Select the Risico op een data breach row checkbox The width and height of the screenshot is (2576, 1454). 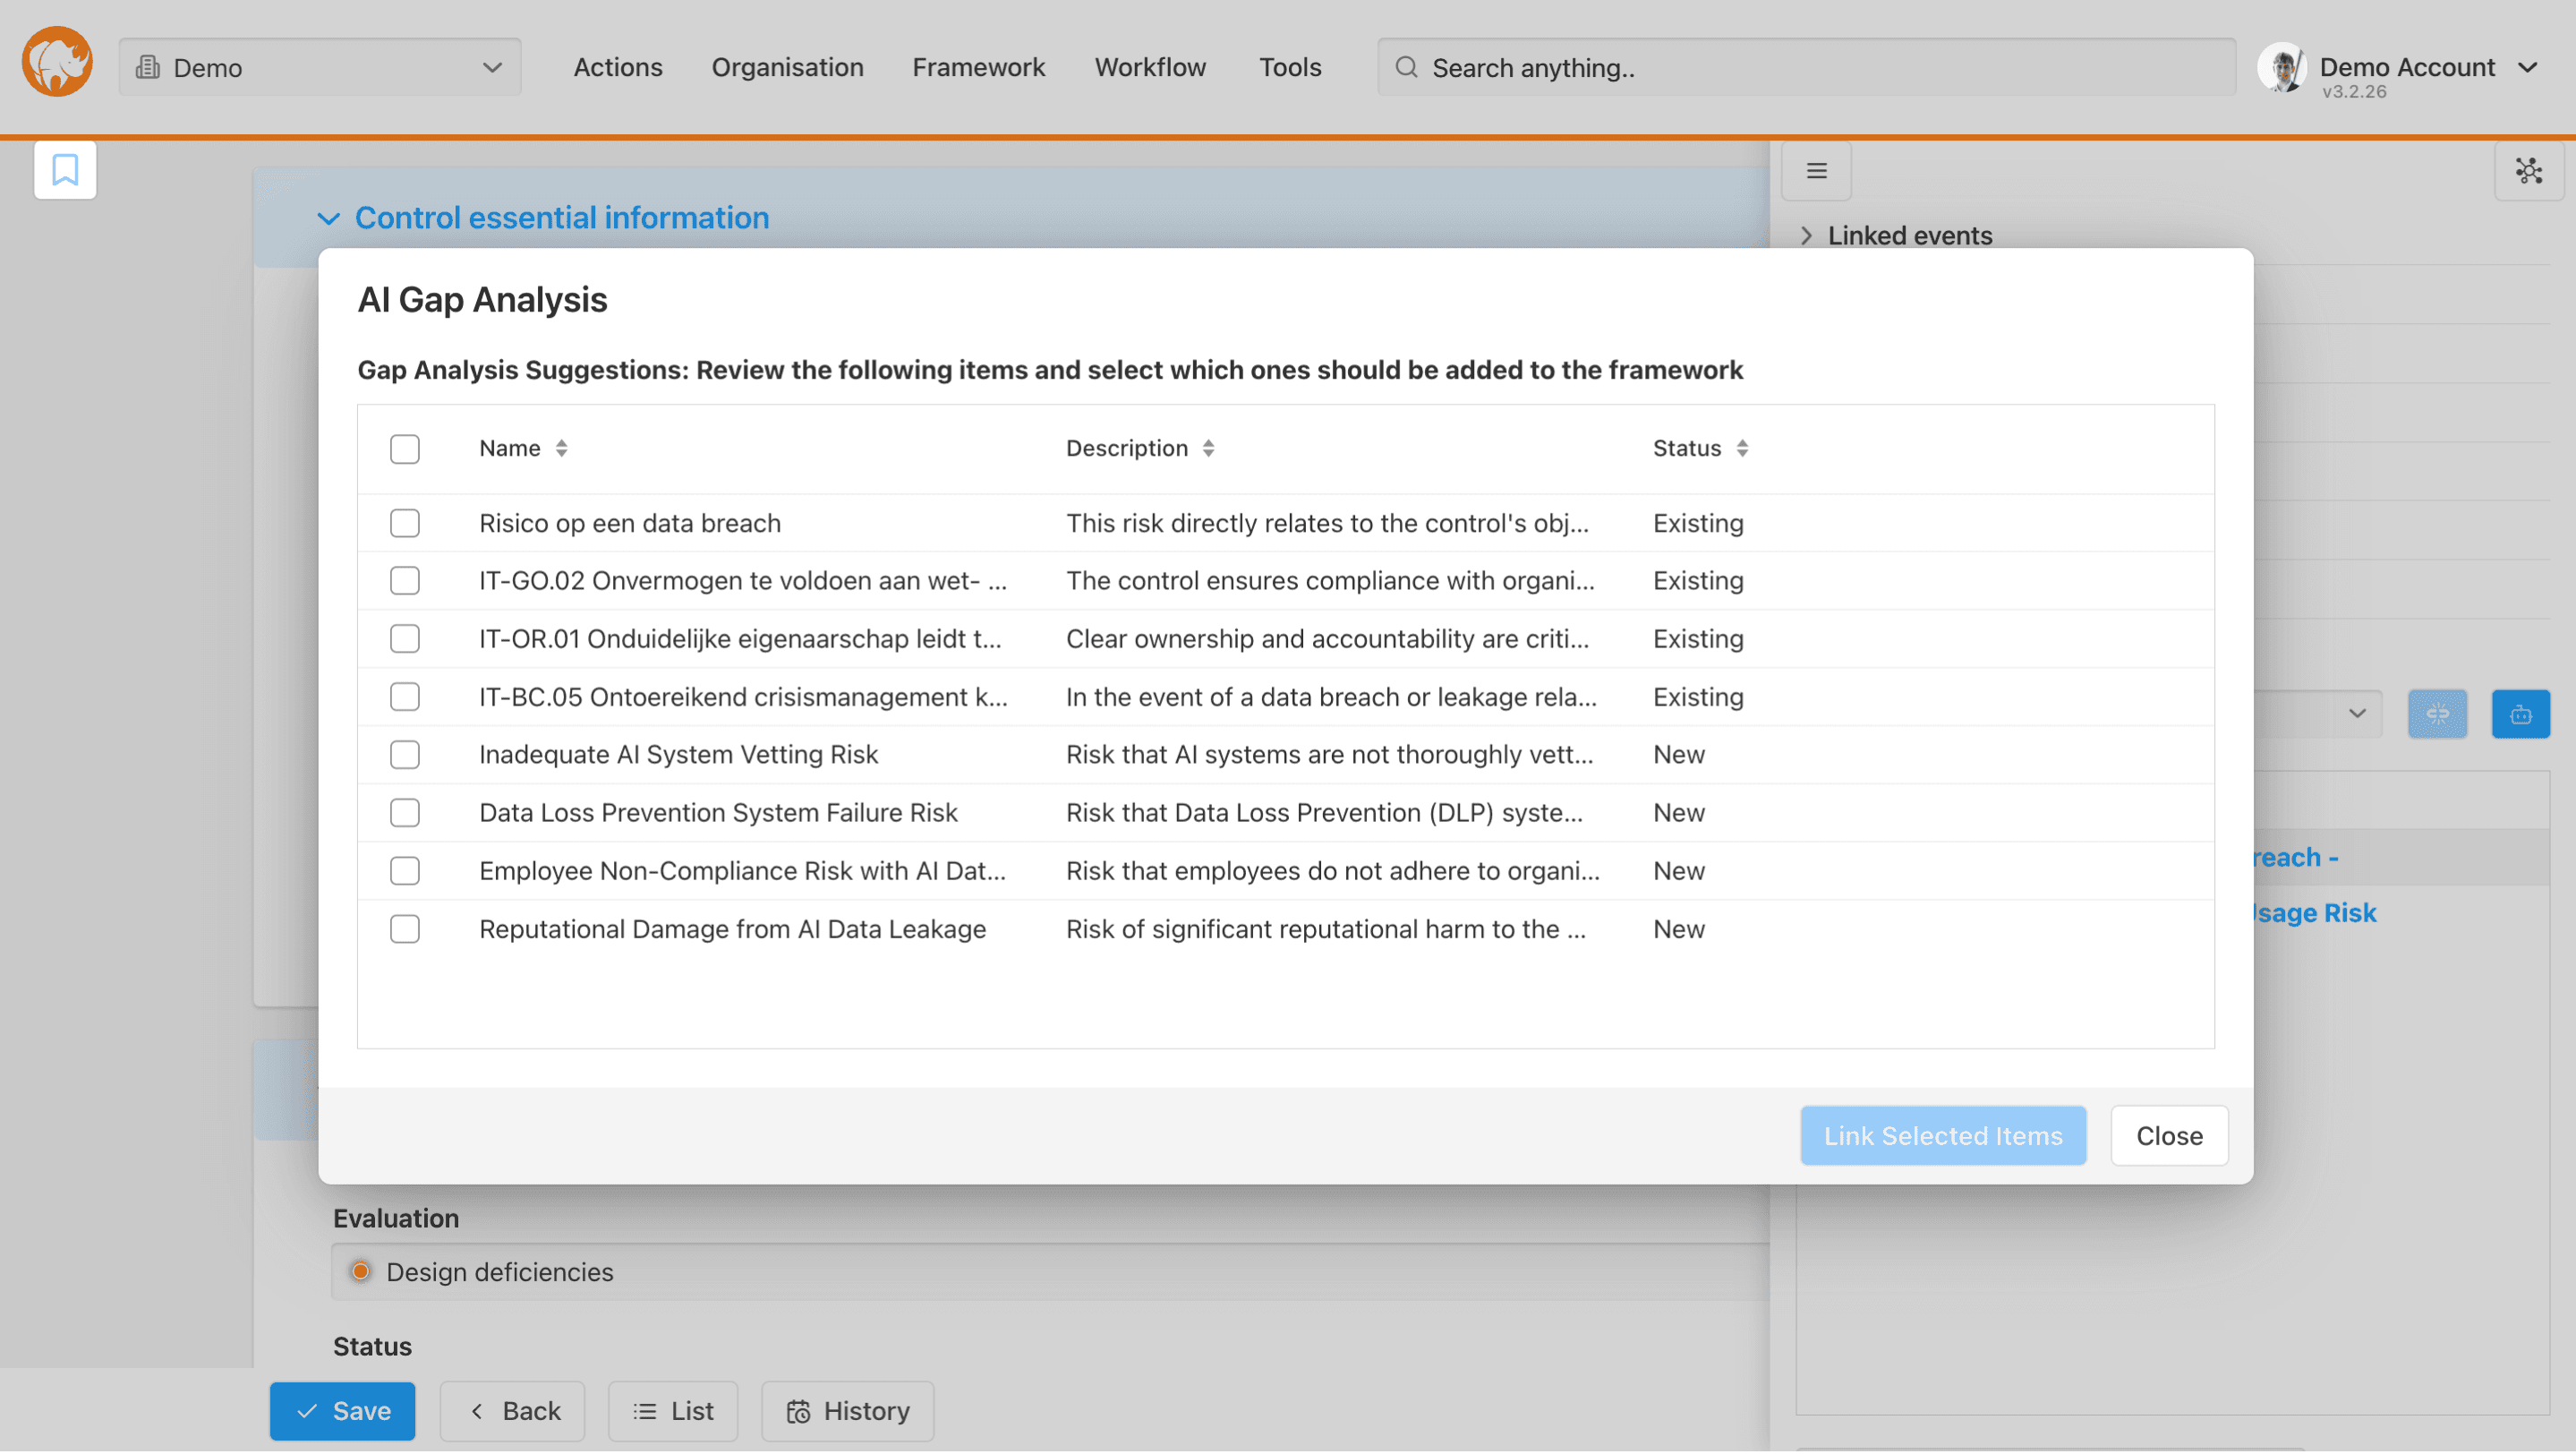404,523
